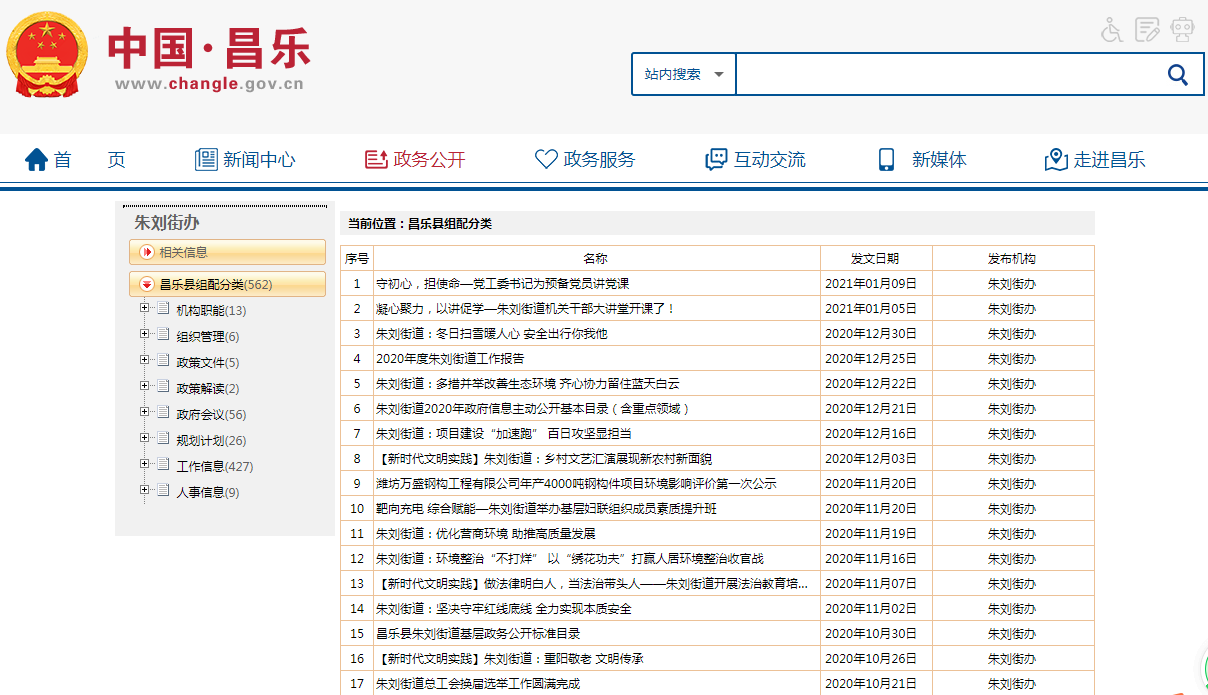Select 政府会议 category in tree
This screenshot has width=1208, height=695.
point(200,414)
